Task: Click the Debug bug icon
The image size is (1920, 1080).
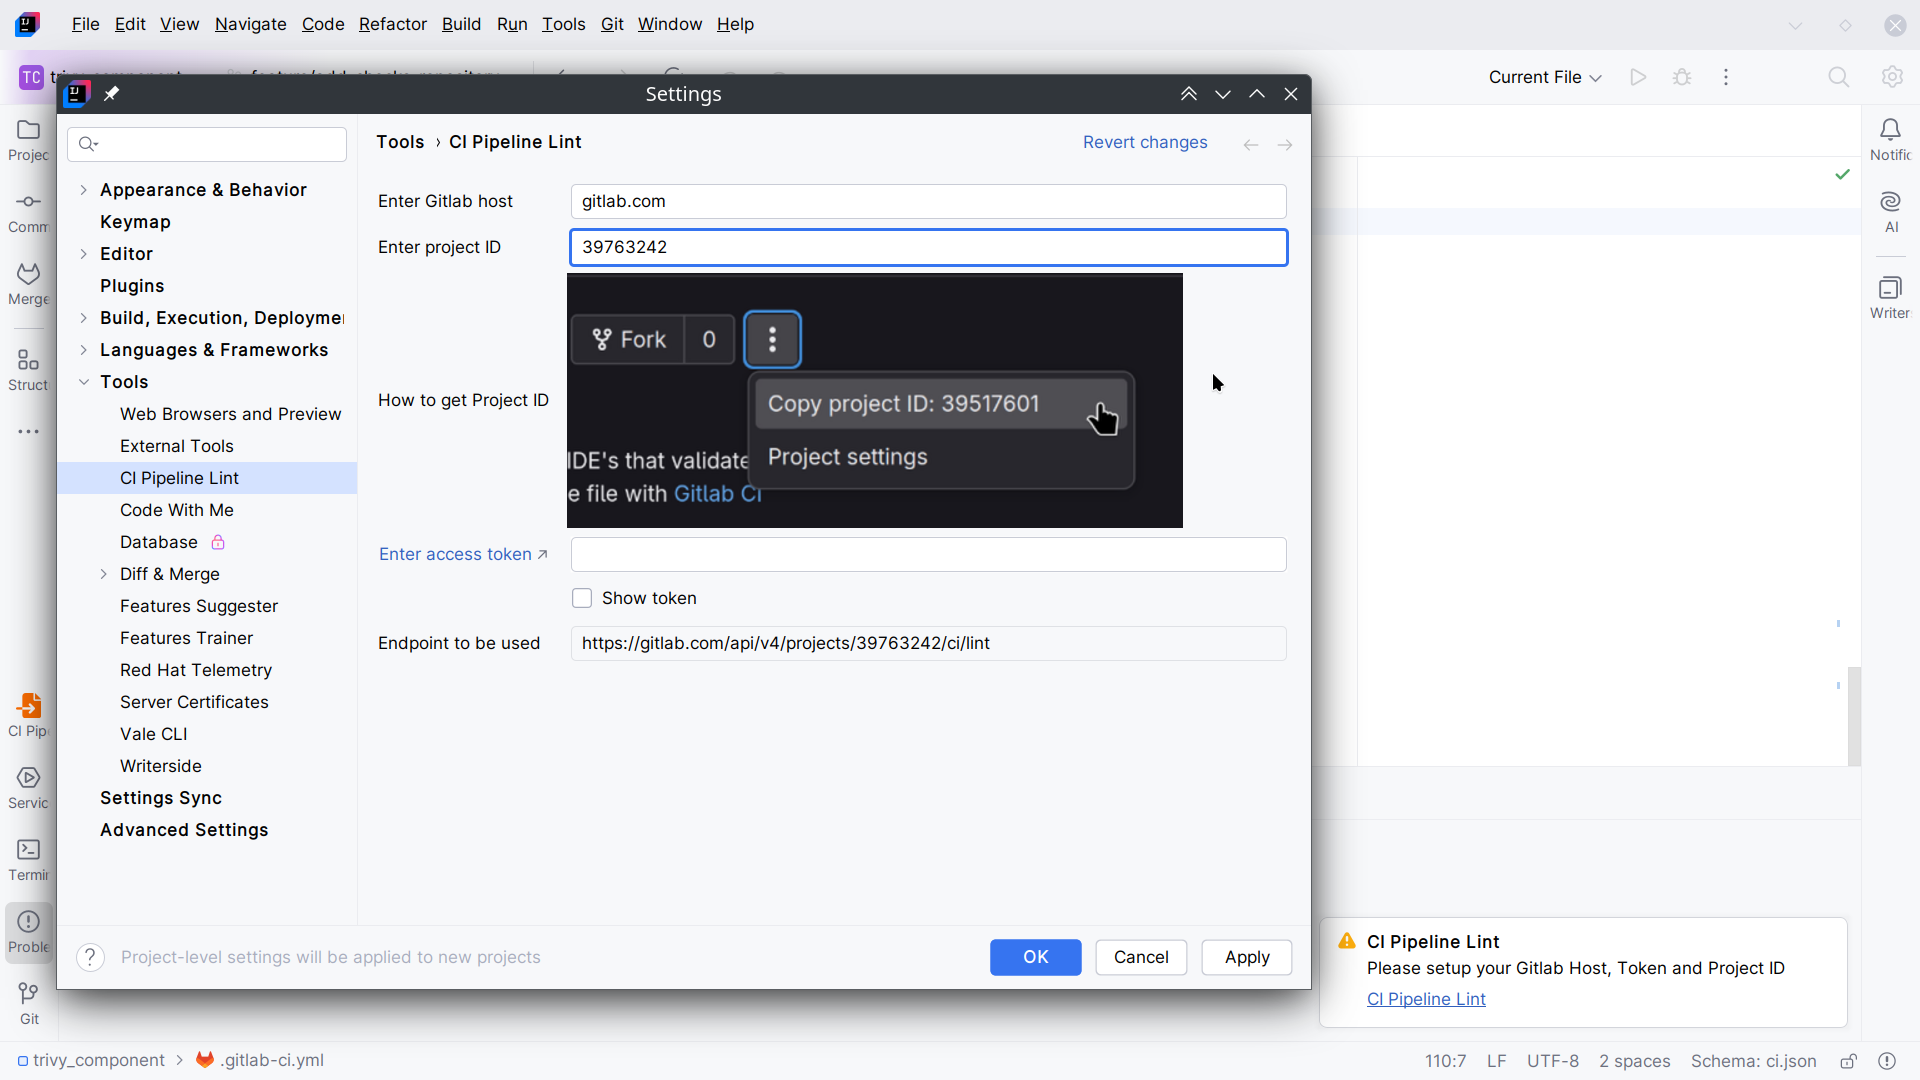Action: 1682,77
